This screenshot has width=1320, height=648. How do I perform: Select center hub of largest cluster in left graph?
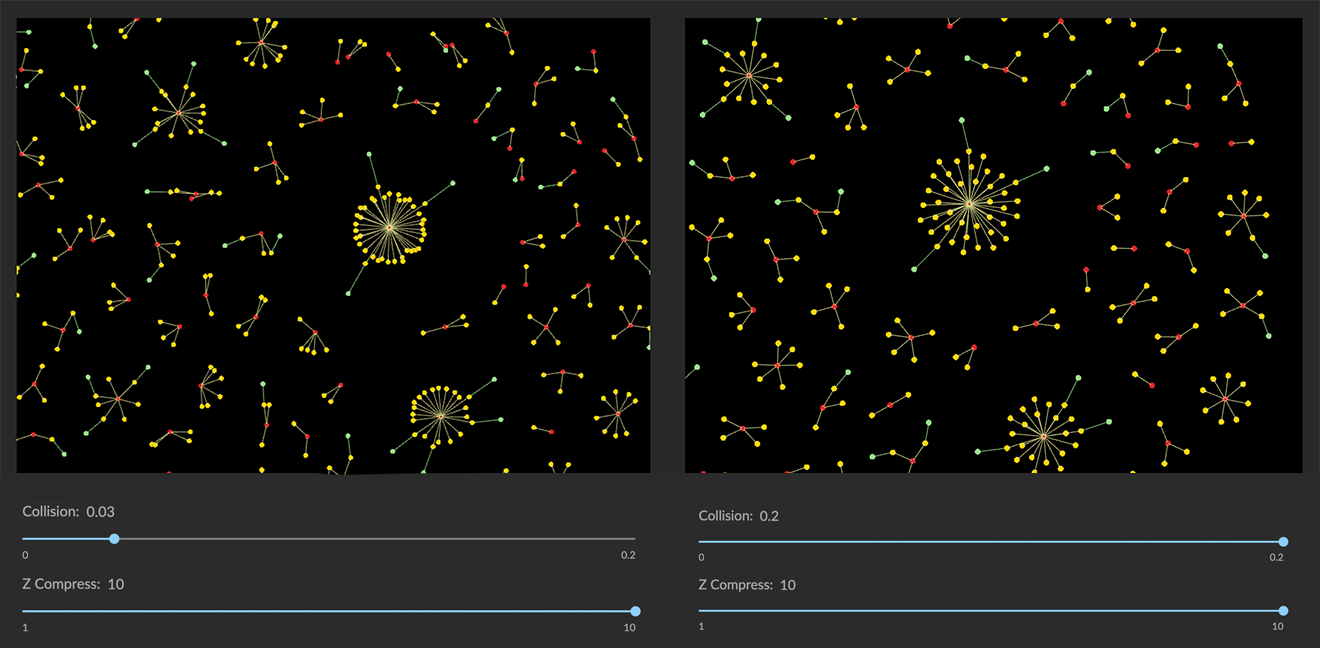click(389, 228)
